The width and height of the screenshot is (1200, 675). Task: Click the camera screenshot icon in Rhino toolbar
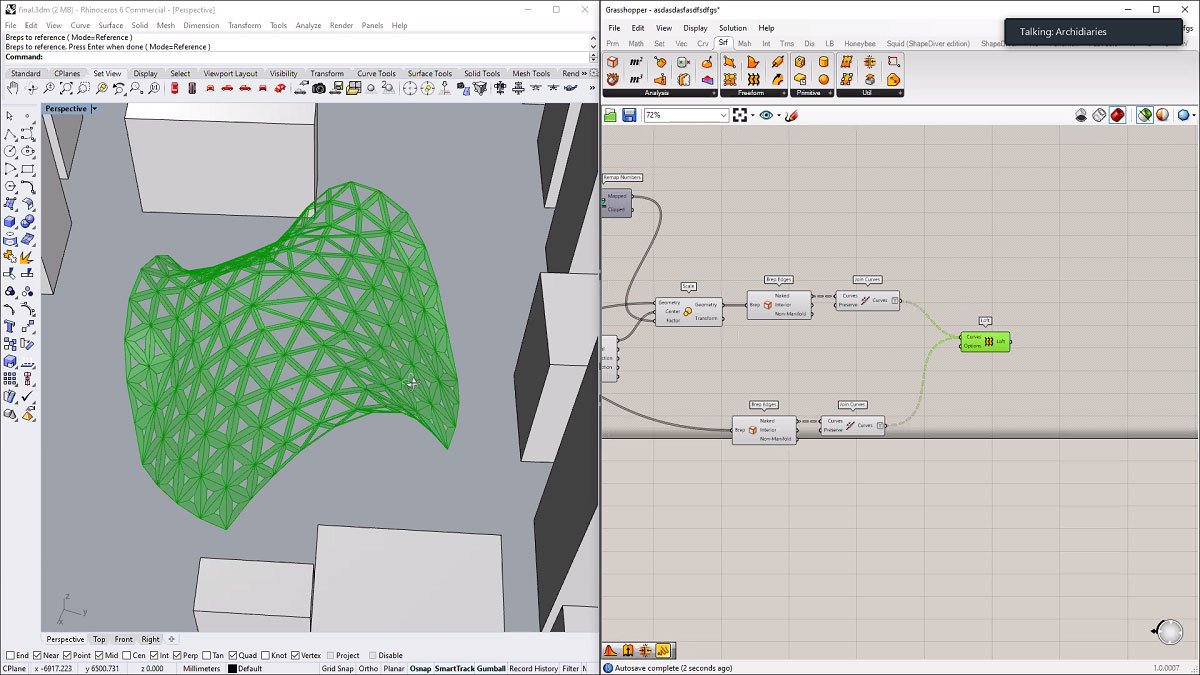tap(318, 89)
